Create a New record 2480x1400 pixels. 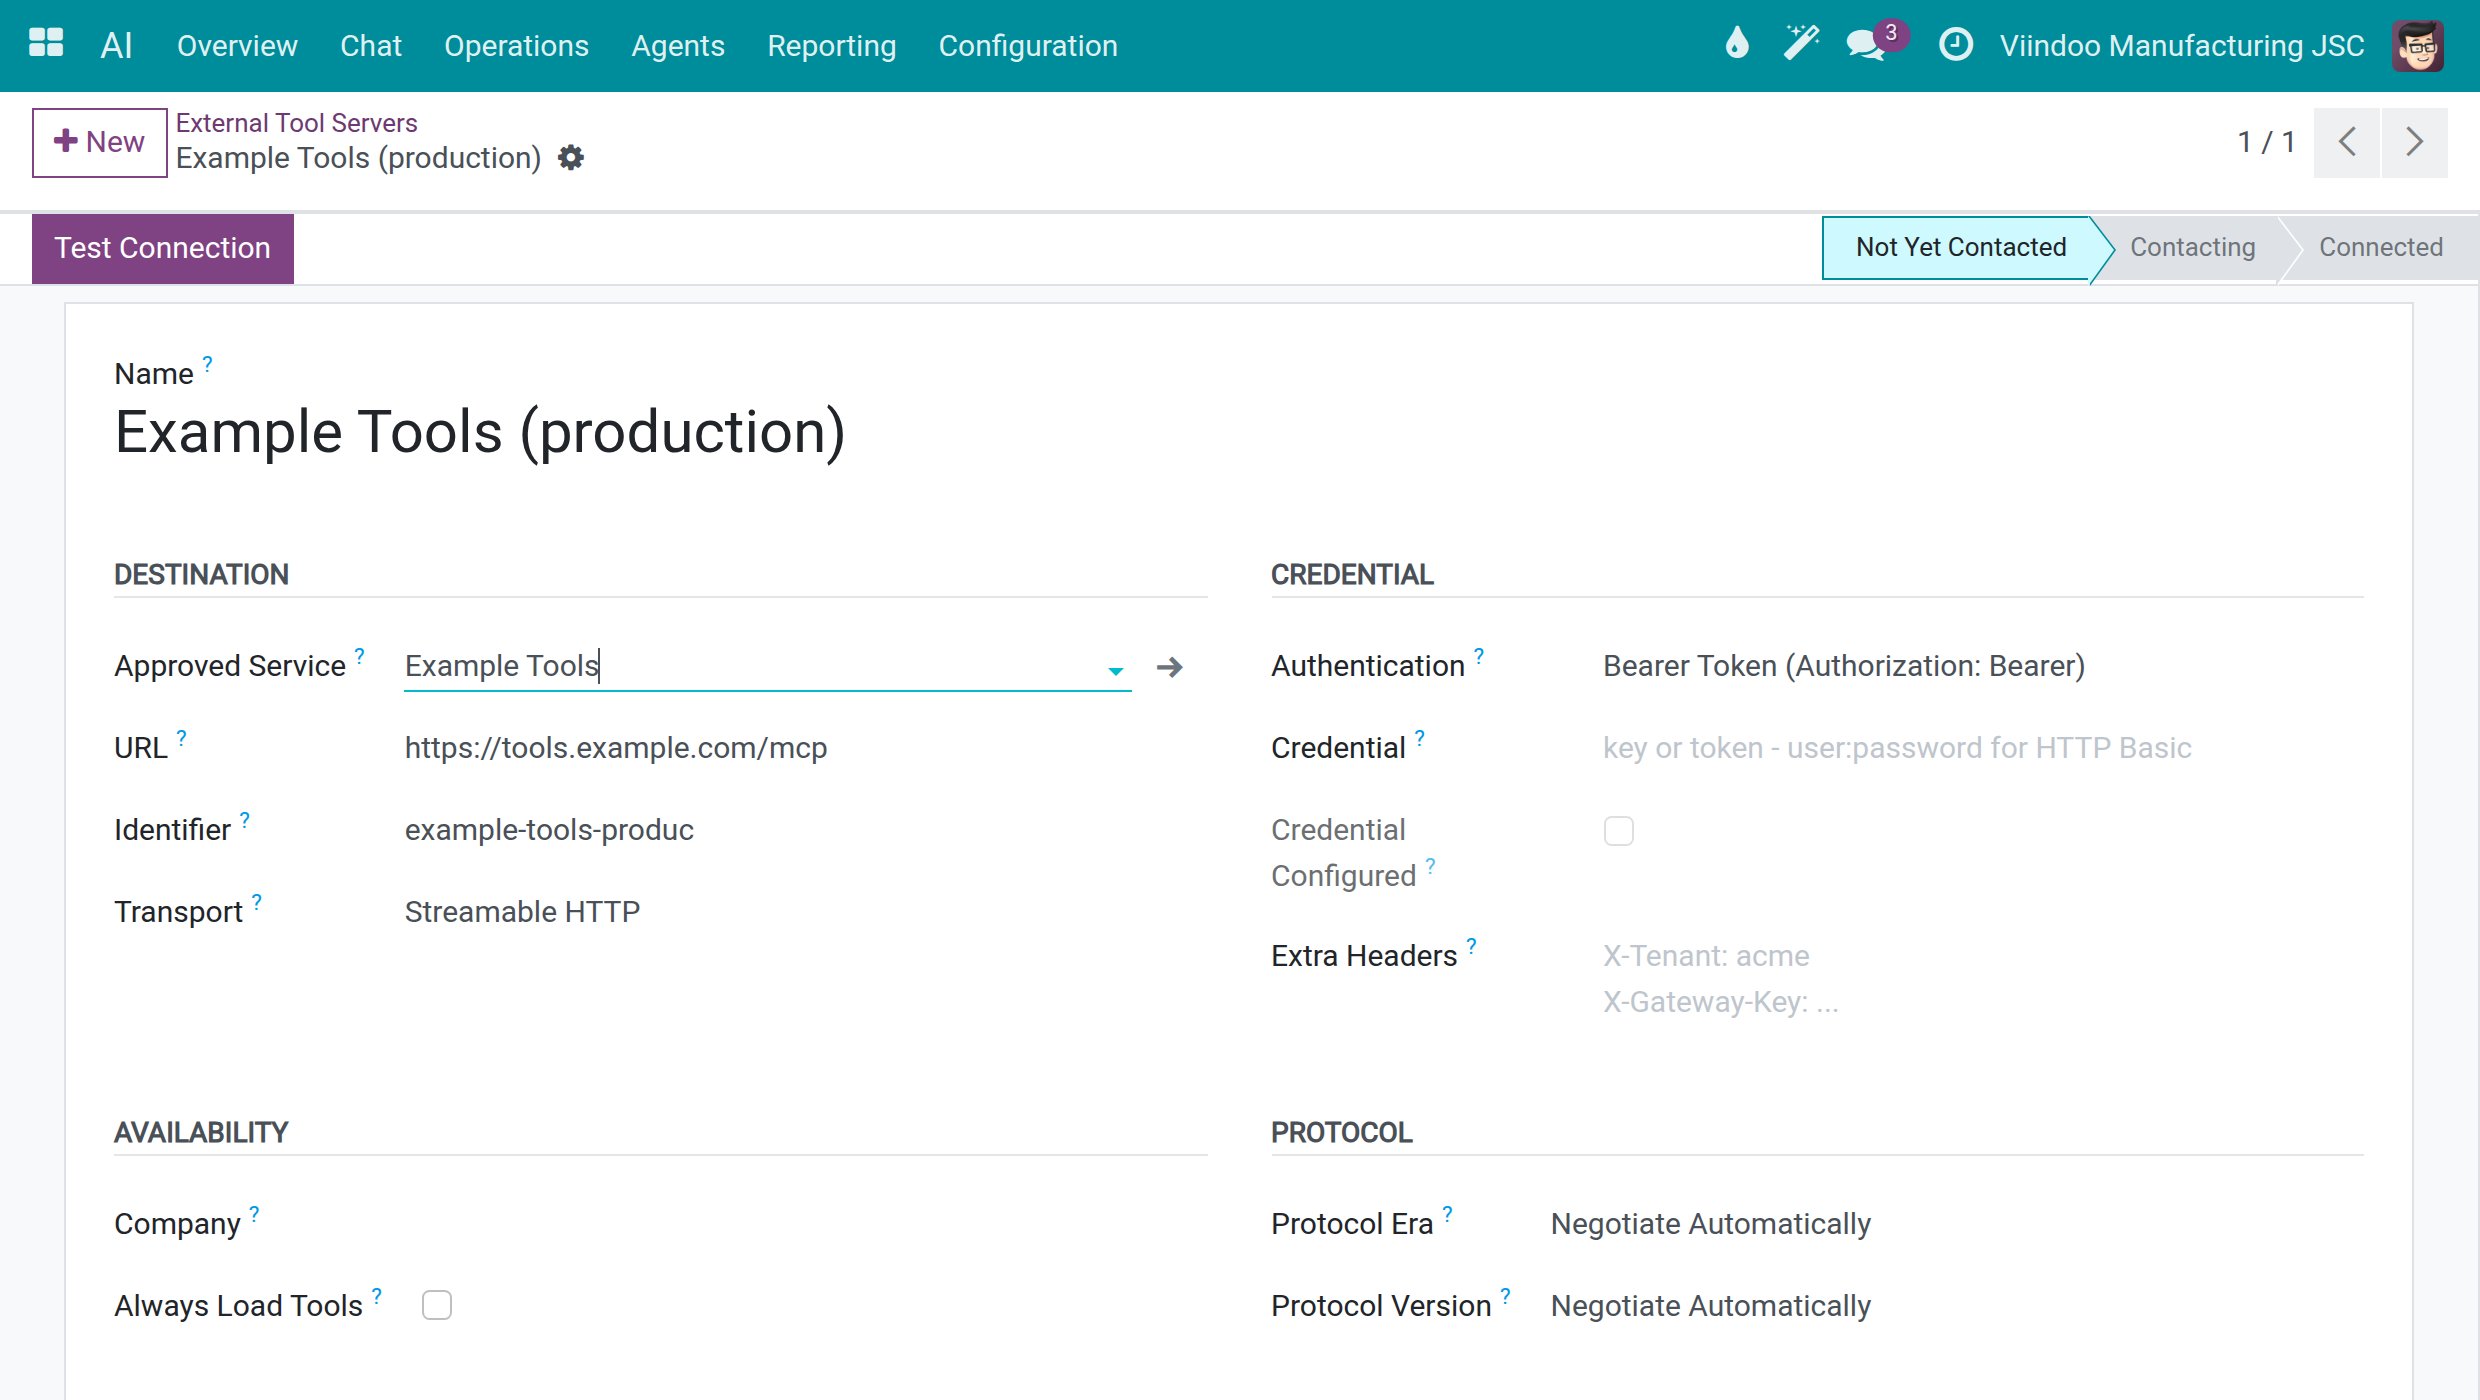click(x=99, y=142)
